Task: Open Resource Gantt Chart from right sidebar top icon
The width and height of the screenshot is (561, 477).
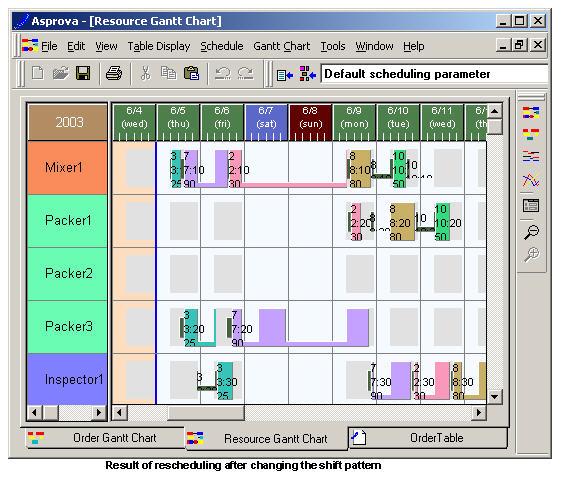Action: click(531, 113)
